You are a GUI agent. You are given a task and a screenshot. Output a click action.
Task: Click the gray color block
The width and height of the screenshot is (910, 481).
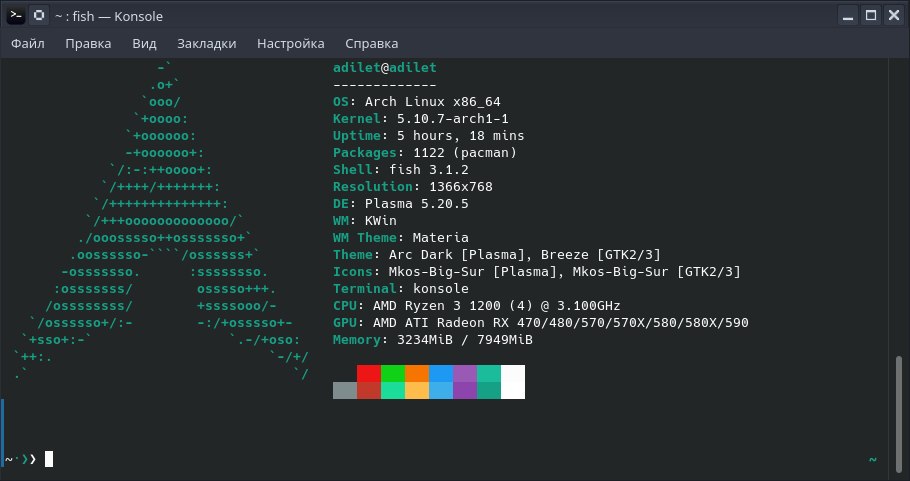tap(345, 390)
